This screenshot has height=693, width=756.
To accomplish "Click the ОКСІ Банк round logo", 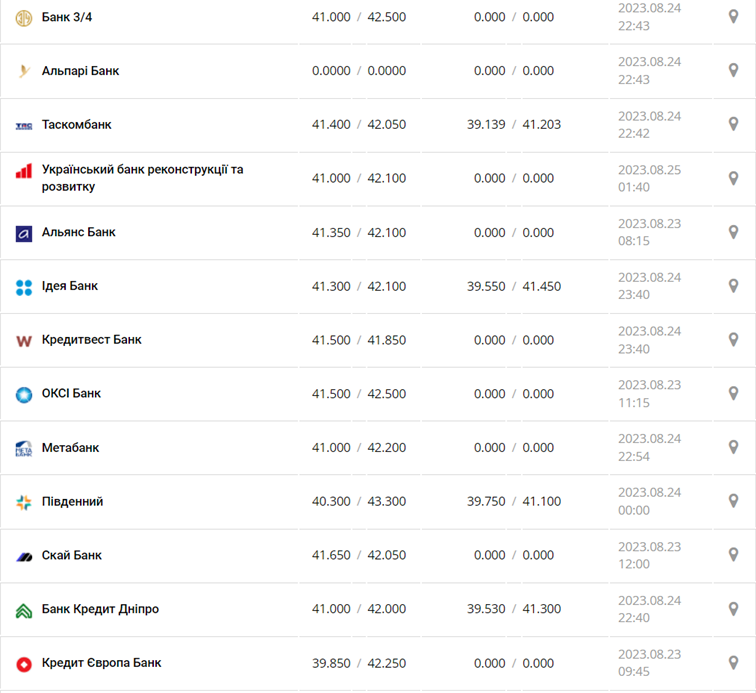I will [24, 395].
